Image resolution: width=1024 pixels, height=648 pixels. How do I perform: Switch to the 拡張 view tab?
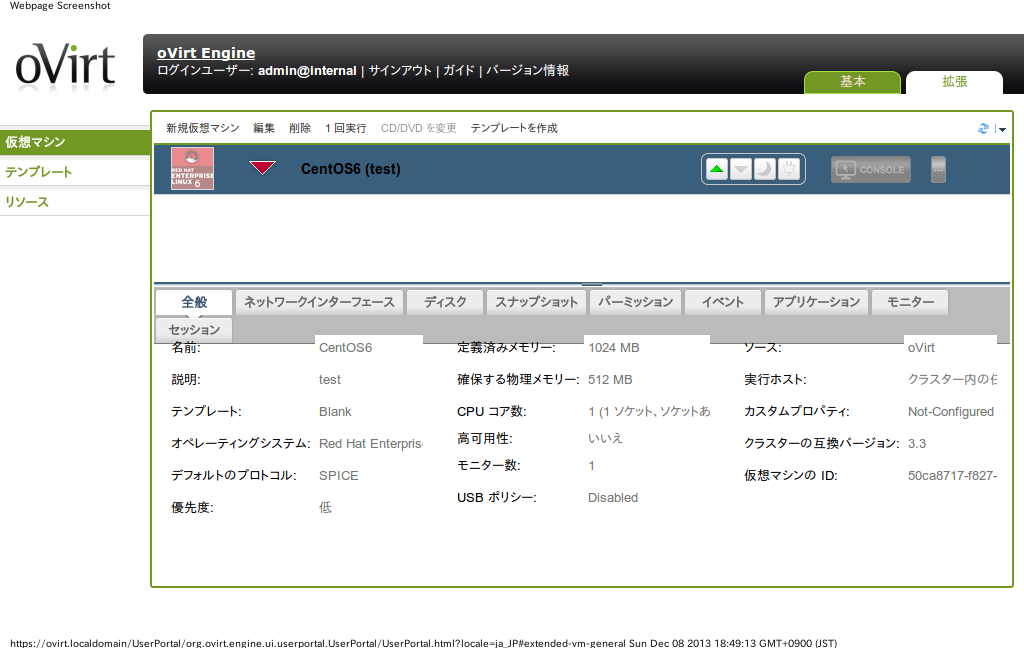tap(954, 82)
